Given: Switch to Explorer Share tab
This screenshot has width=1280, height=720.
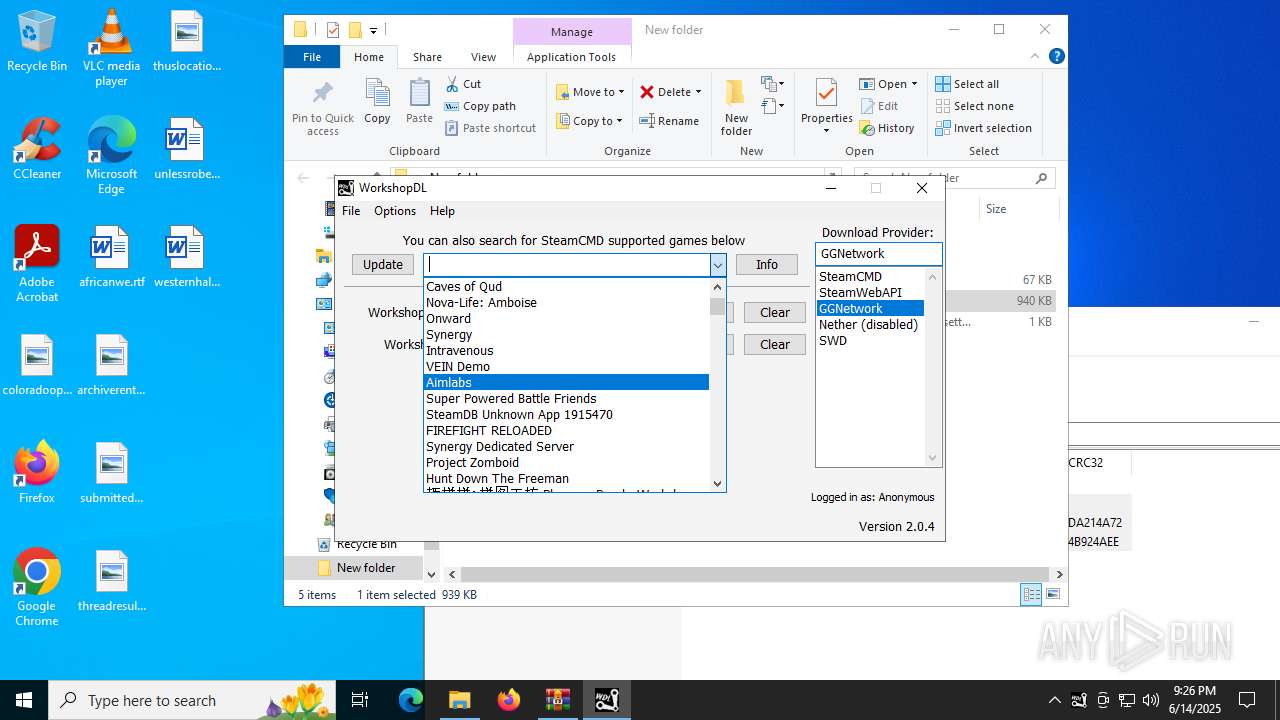Looking at the screenshot, I should point(427,57).
